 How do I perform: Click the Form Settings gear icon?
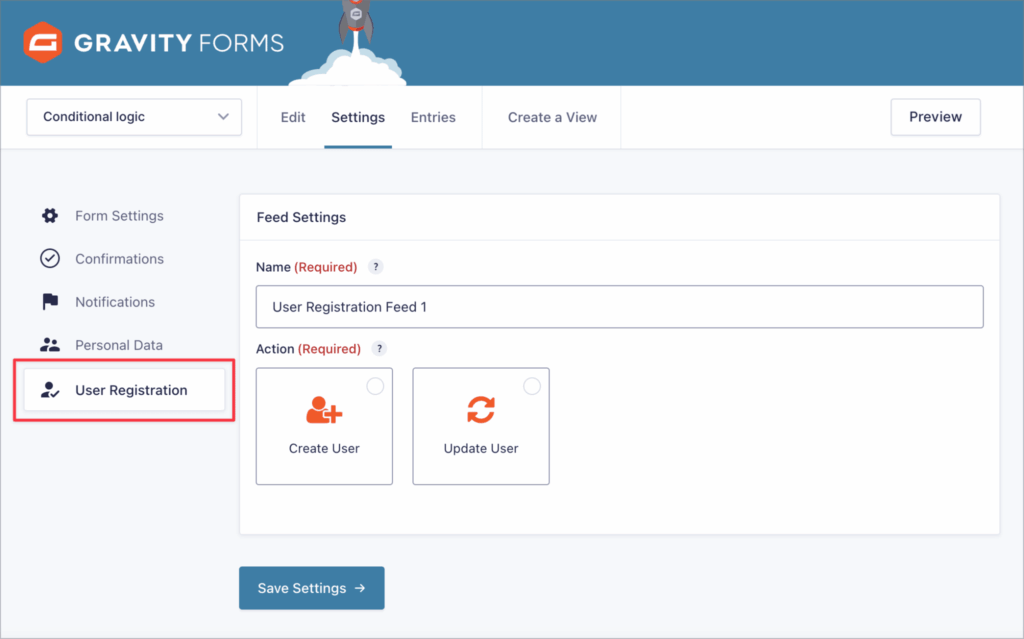point(50,216)
